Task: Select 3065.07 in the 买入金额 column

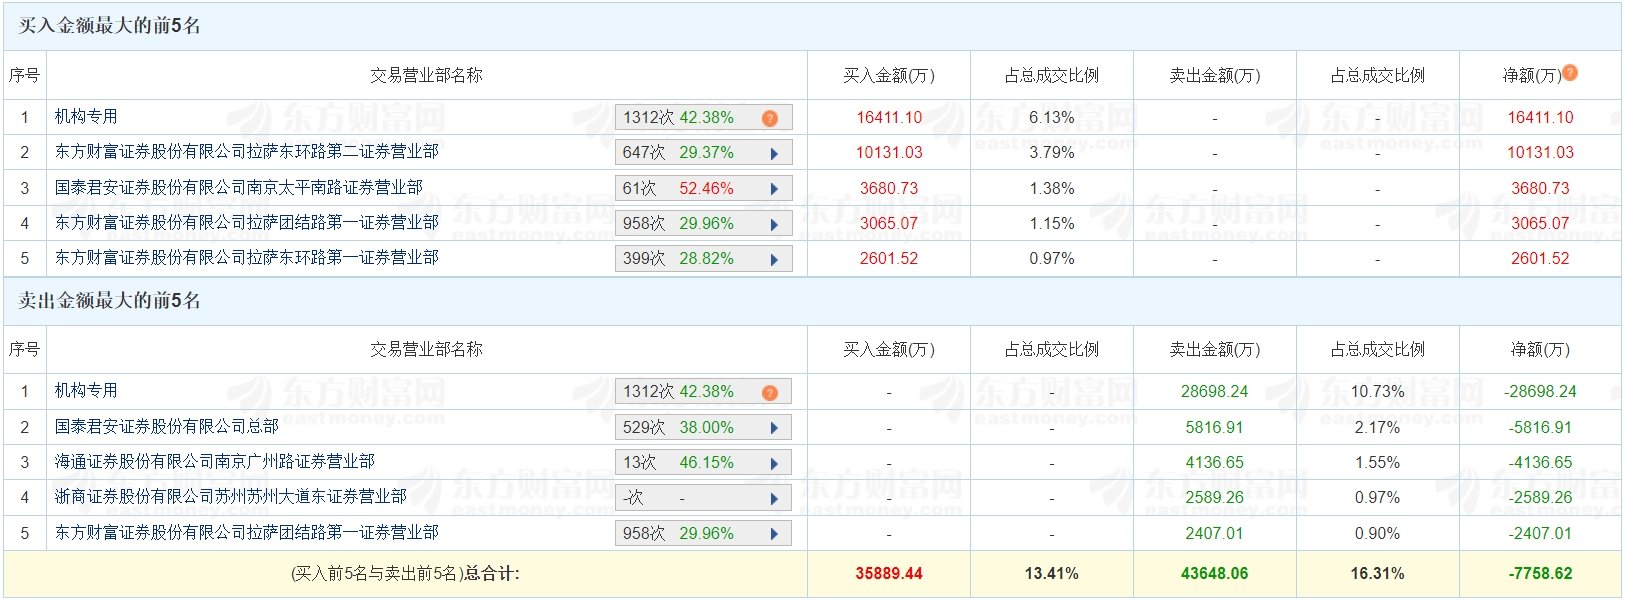Action: pyautogui.click(x=889, y=223)
